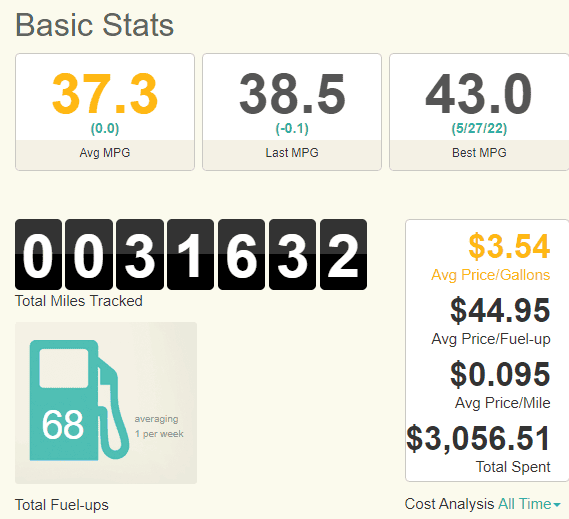Select the Best MPG 43.0 card
The width and height of the screenshot is (569, 519).
click(x=479, y=112)
